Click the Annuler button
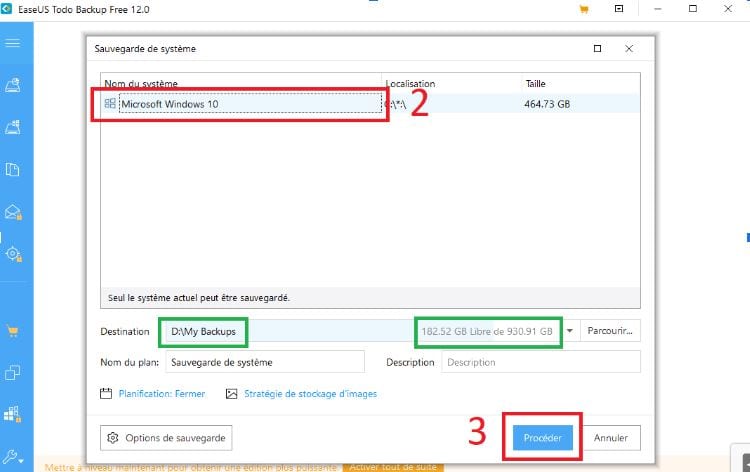This screenshot has height=472, width=750. point(611,438)
